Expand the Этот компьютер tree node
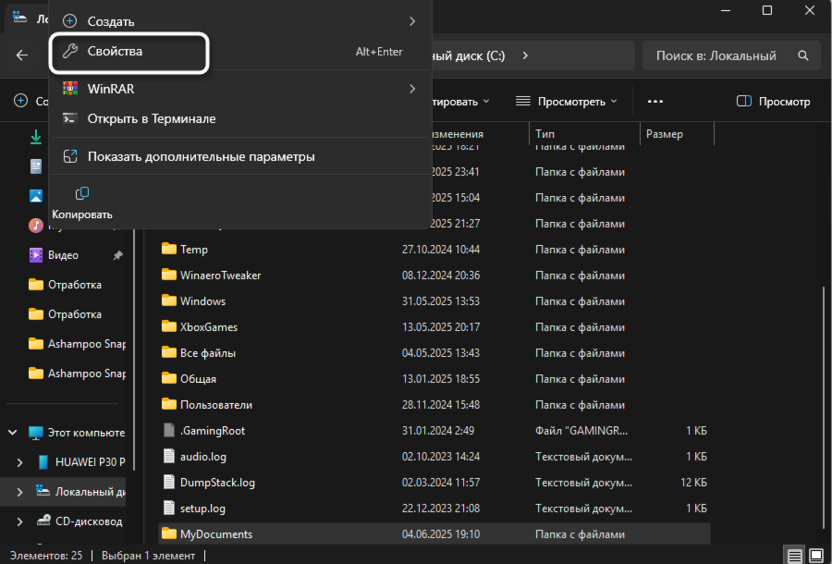Screen dimensions: 832x564 13,433
